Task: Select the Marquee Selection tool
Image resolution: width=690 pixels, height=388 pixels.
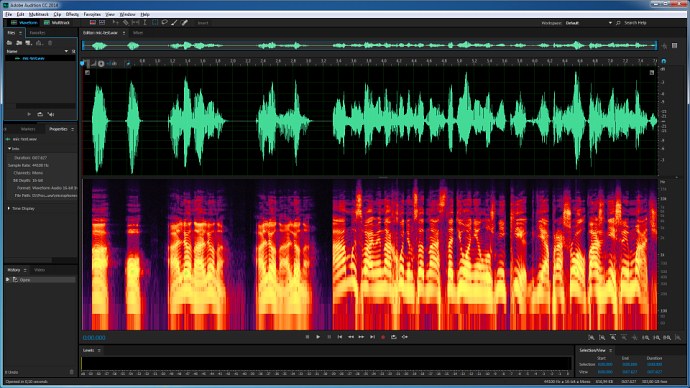Action: pyautogui.click(x=154, y=22)
